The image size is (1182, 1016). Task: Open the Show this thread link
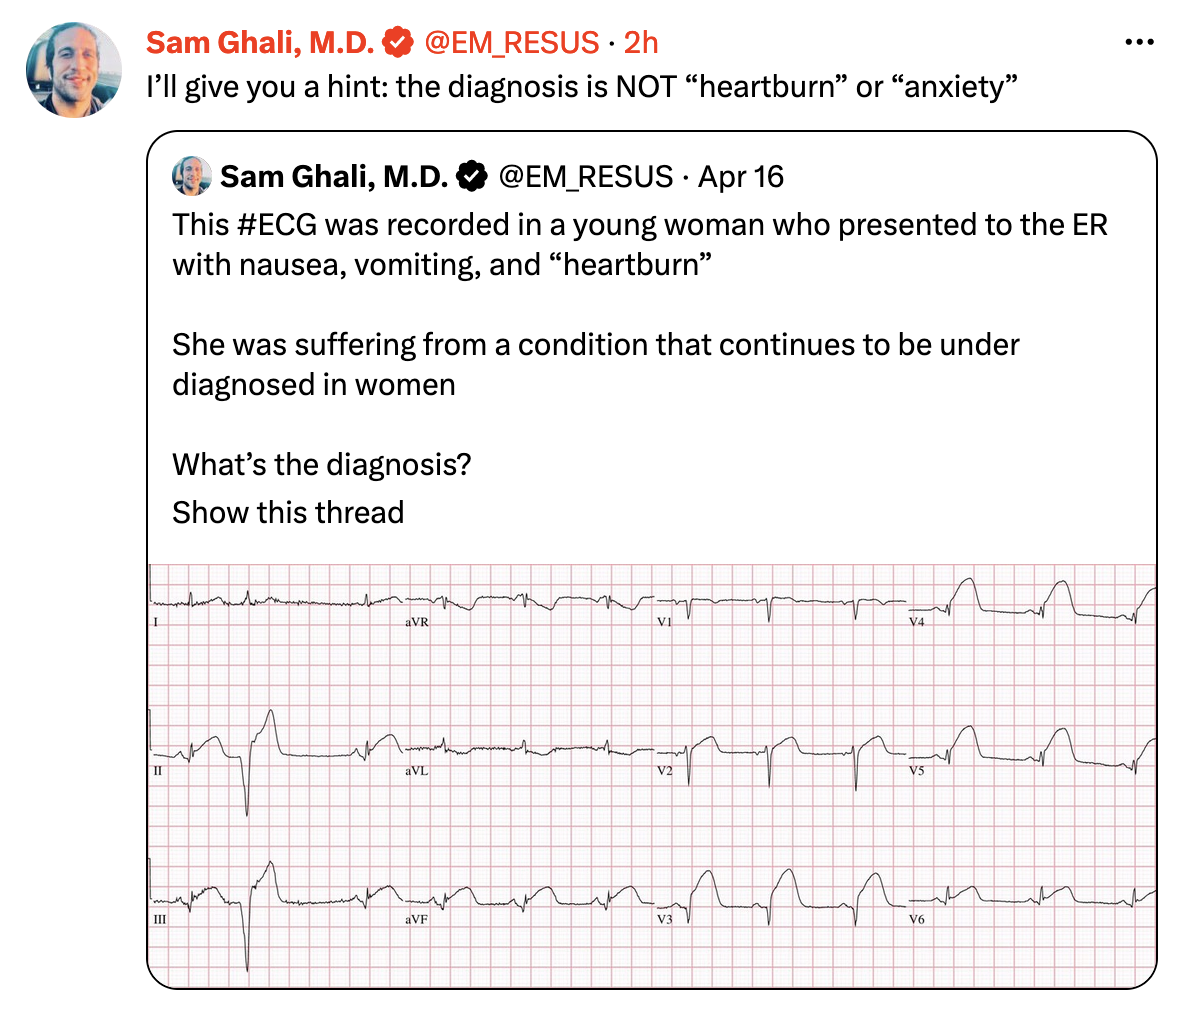288,513
